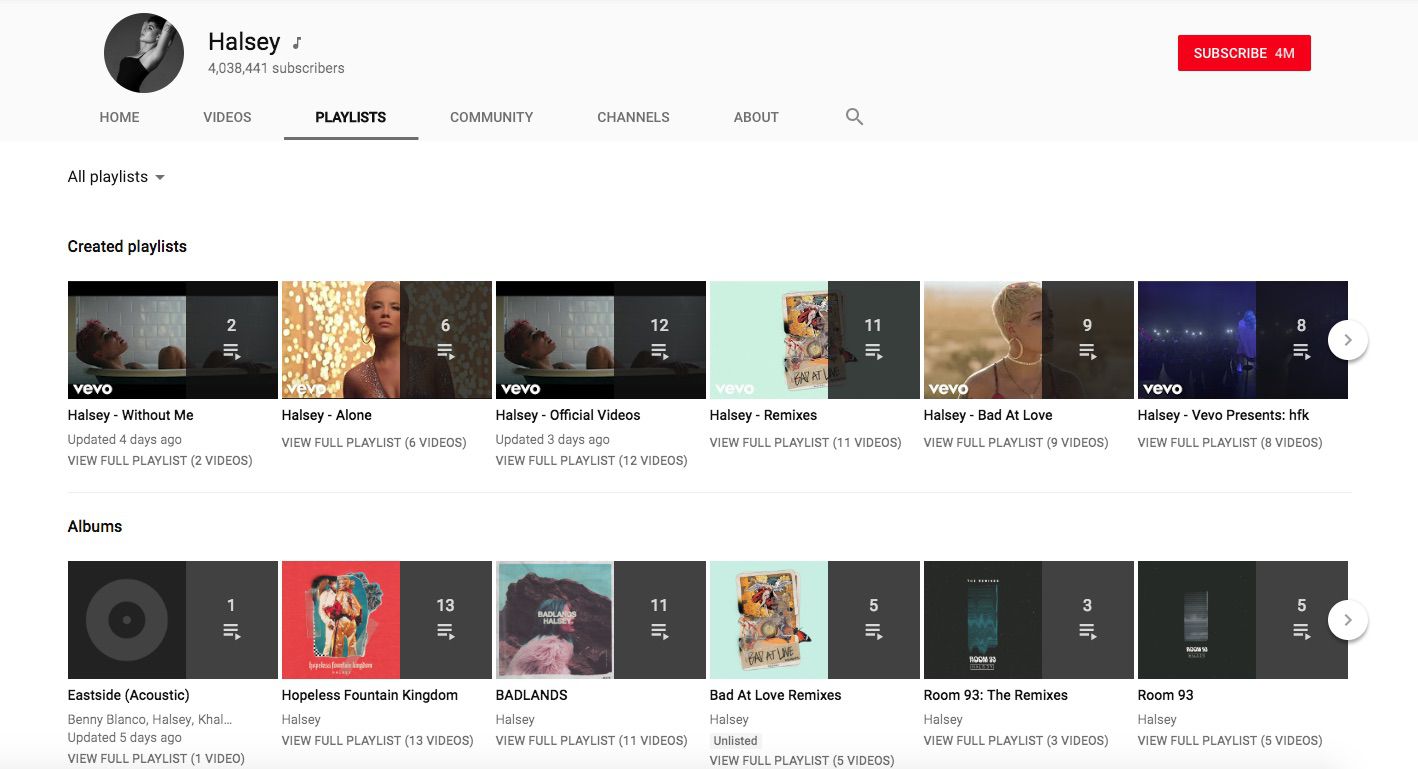Click the music note badge beside Halsey
This screenshot has height=769, width=1418.
pos(296,42)
